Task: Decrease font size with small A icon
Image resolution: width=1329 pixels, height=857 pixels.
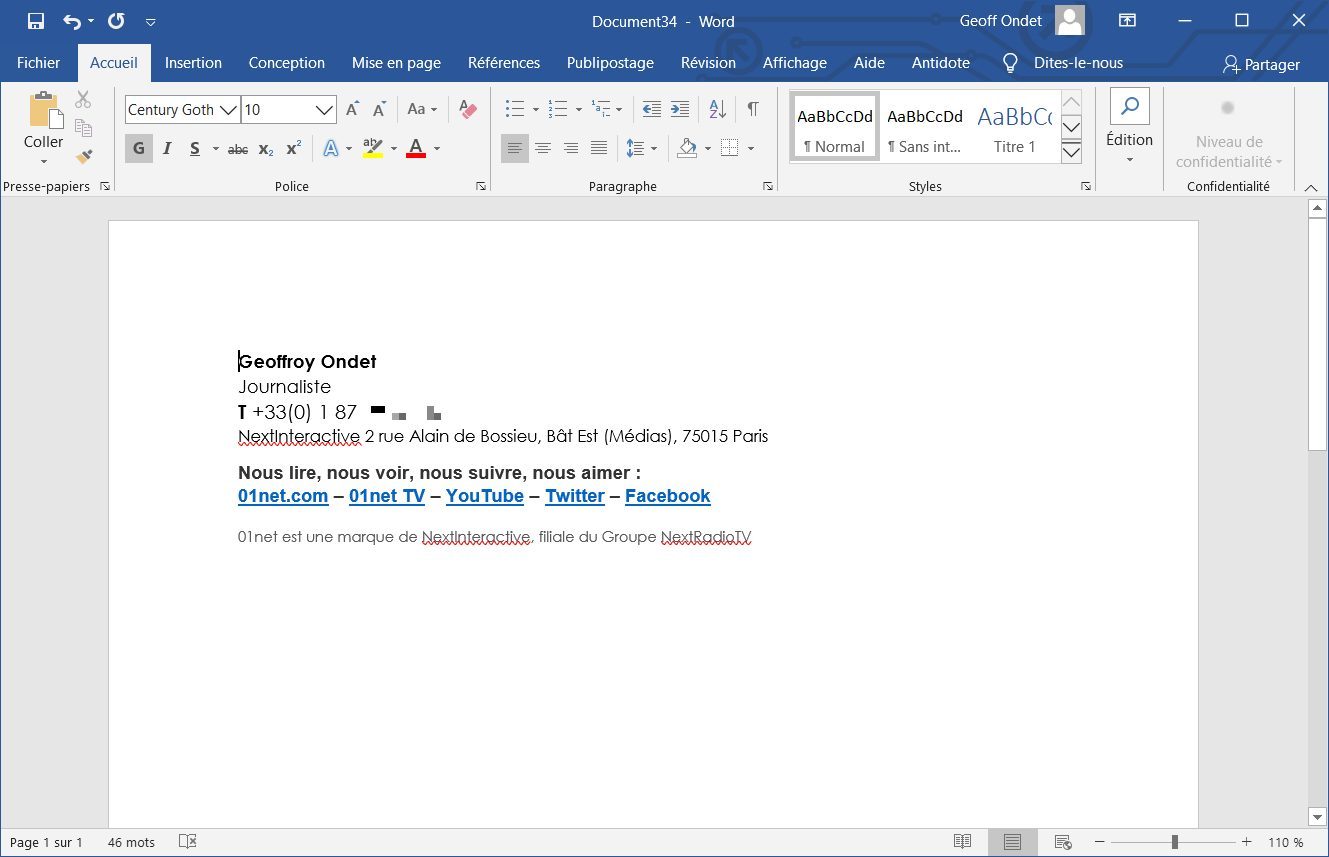Action: [379, 110]
